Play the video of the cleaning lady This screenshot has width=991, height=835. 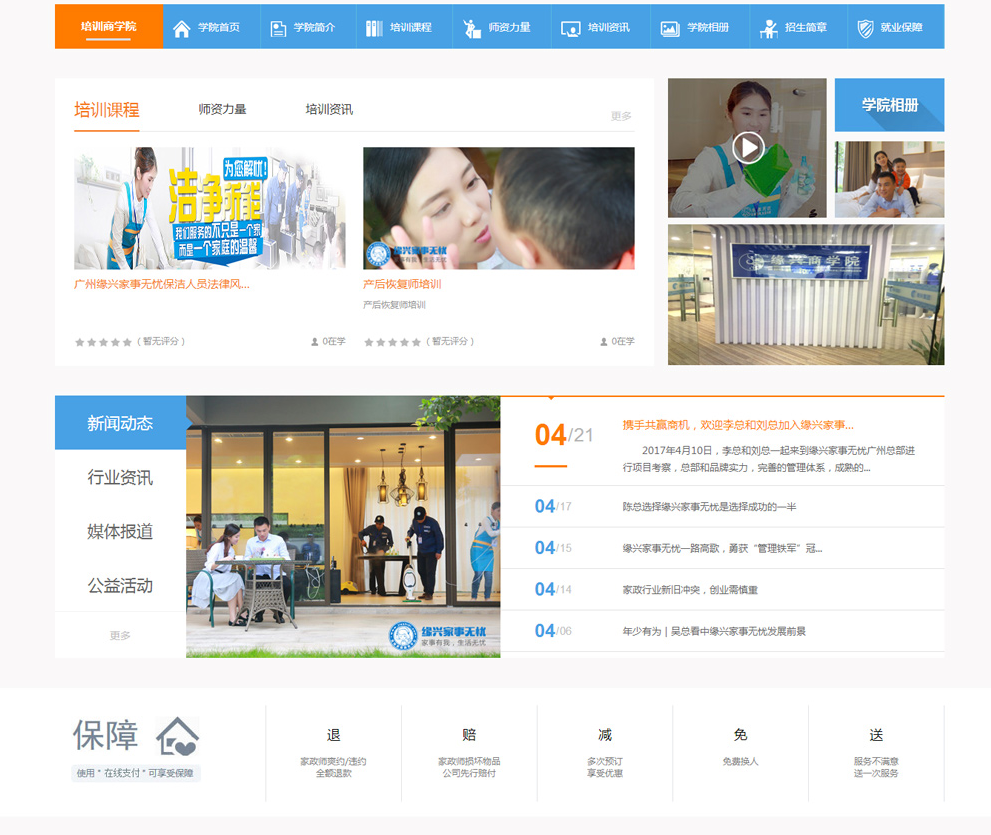[747, 148]
